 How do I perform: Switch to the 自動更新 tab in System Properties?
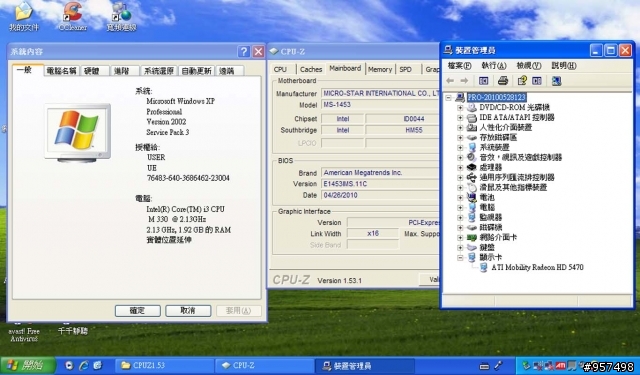click(x=196, y=71)
